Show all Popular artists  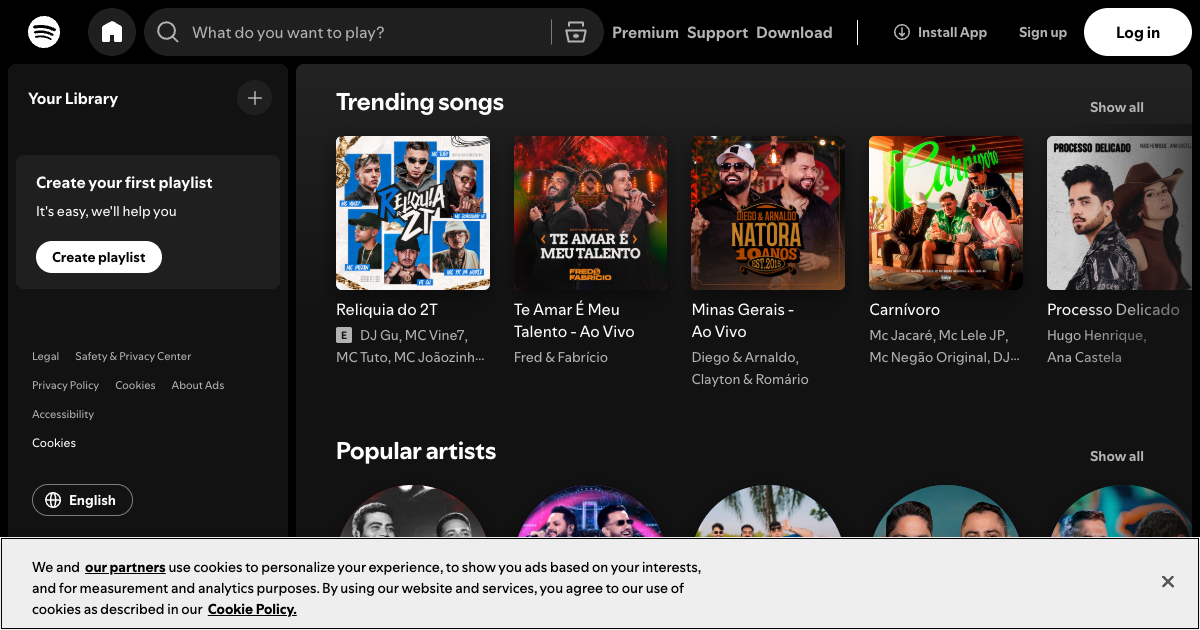[x=1116, y=456]
